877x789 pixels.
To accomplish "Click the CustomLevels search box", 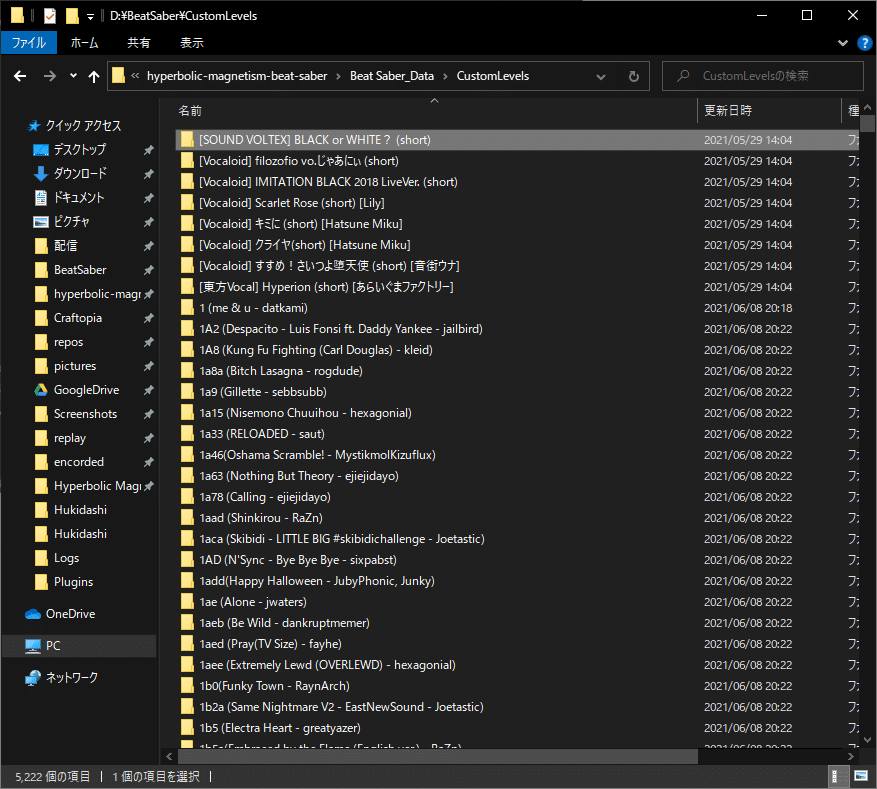I will click(762, 76).
